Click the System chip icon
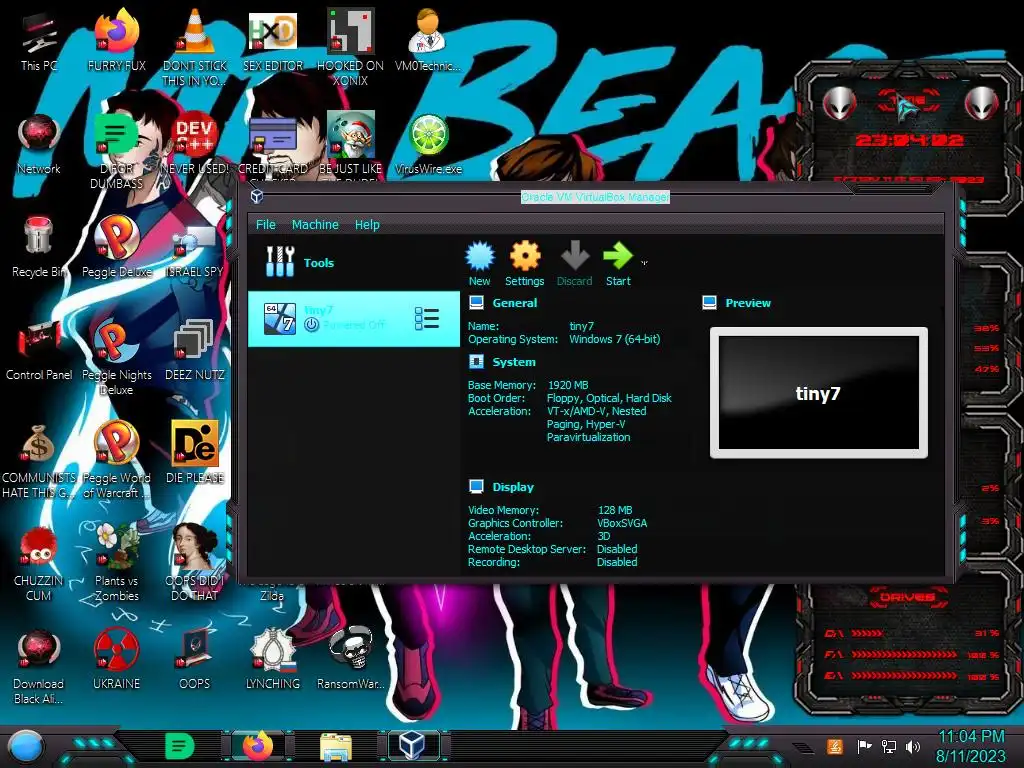The width and height of the screenshot is (1024, 768). 477,362
